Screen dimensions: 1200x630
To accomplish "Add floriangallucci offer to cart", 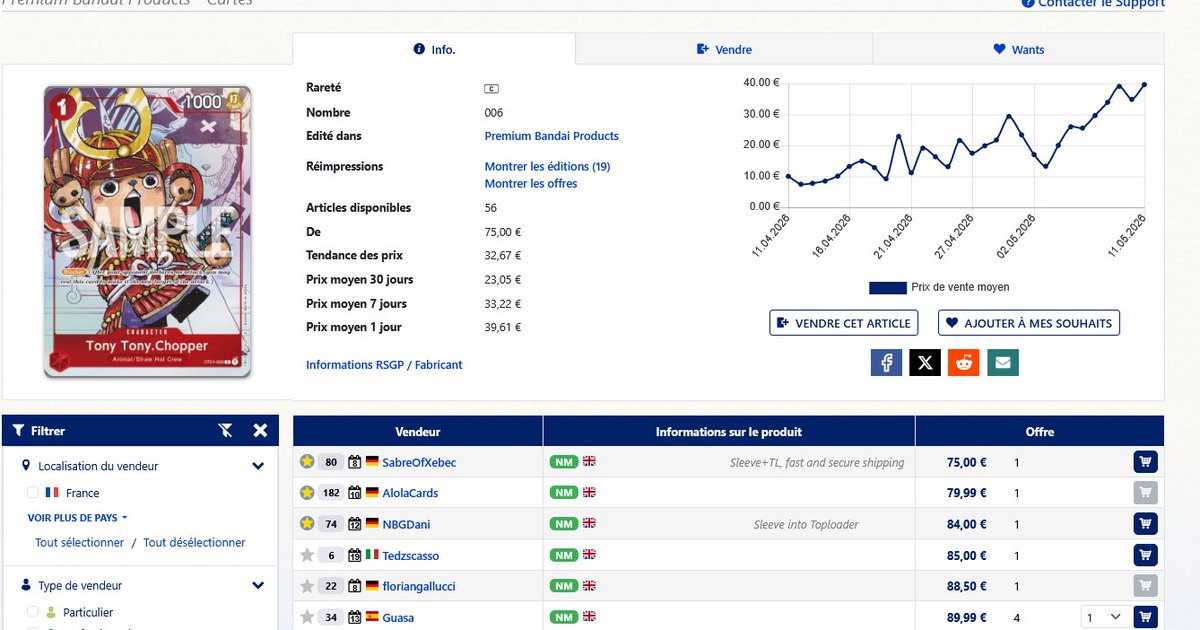I will (x=1145, y=586).
